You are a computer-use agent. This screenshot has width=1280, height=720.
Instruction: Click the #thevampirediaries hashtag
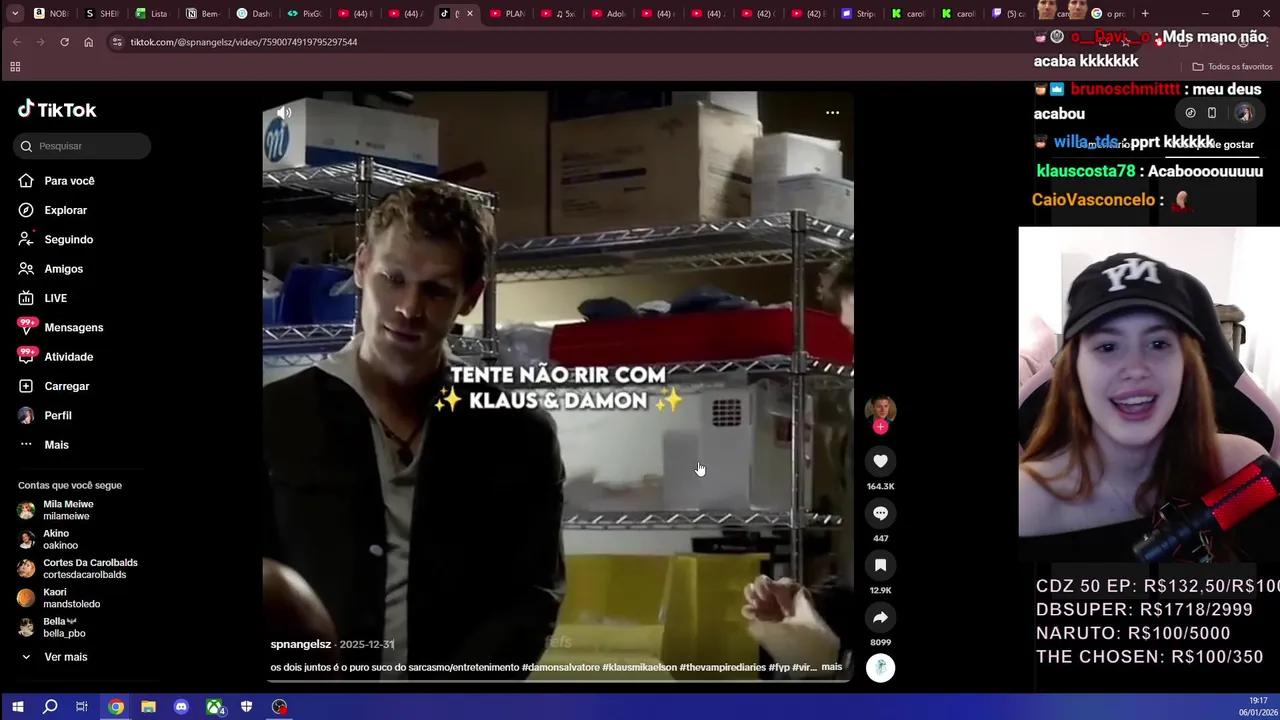723,667
